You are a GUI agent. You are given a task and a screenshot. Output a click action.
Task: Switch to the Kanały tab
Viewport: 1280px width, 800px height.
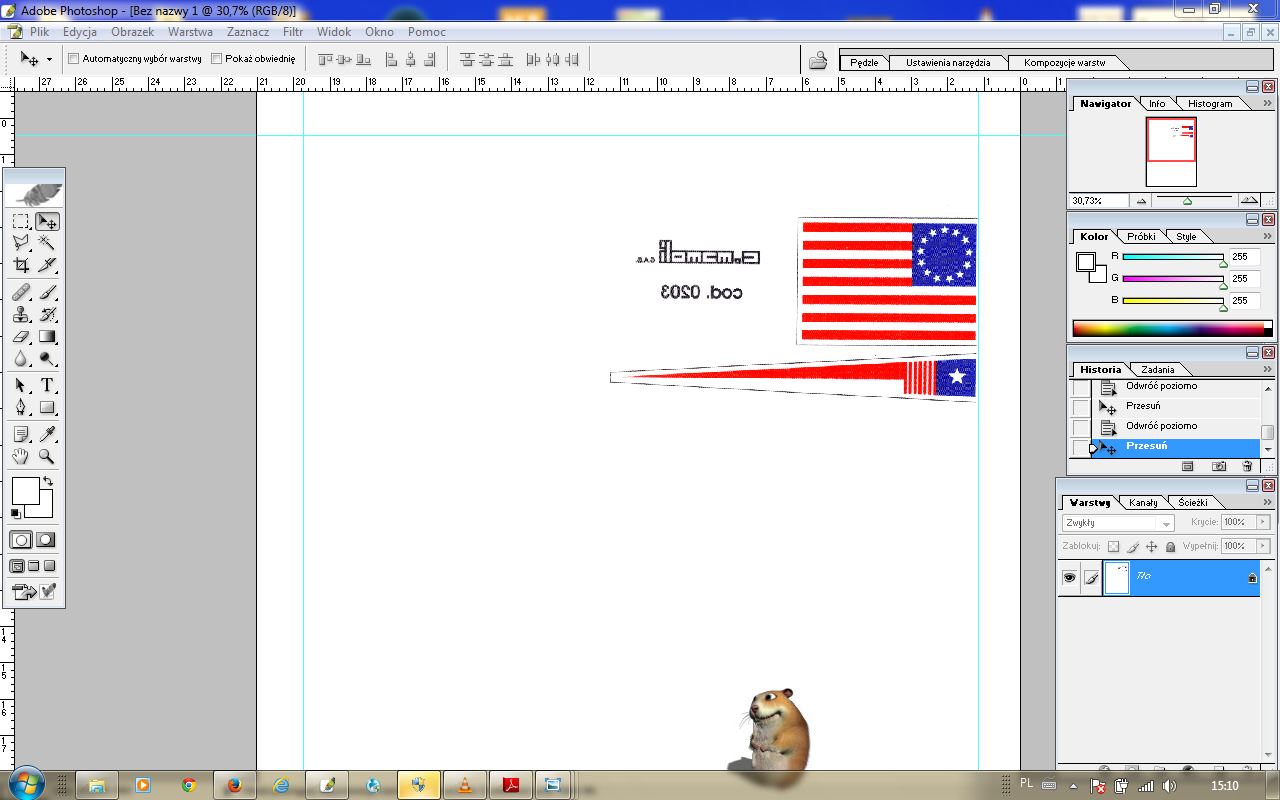tap(1143, 503)
